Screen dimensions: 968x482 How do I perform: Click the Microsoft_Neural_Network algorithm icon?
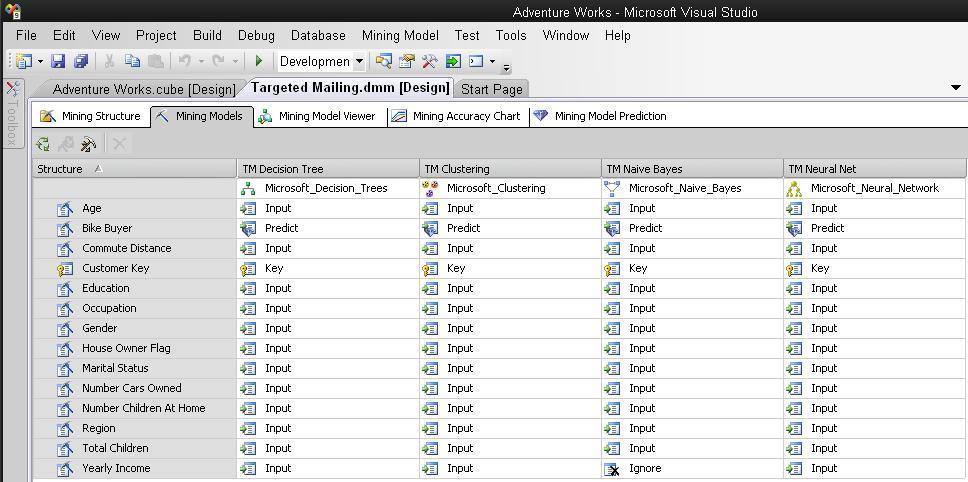pyautogui.click(x=794, y=189)
